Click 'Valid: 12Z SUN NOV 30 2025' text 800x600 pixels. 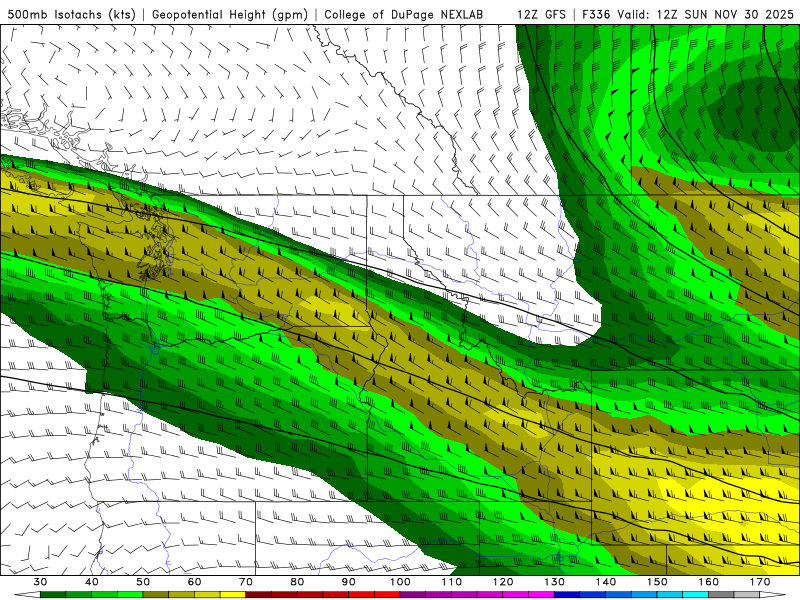click(706, 14)
